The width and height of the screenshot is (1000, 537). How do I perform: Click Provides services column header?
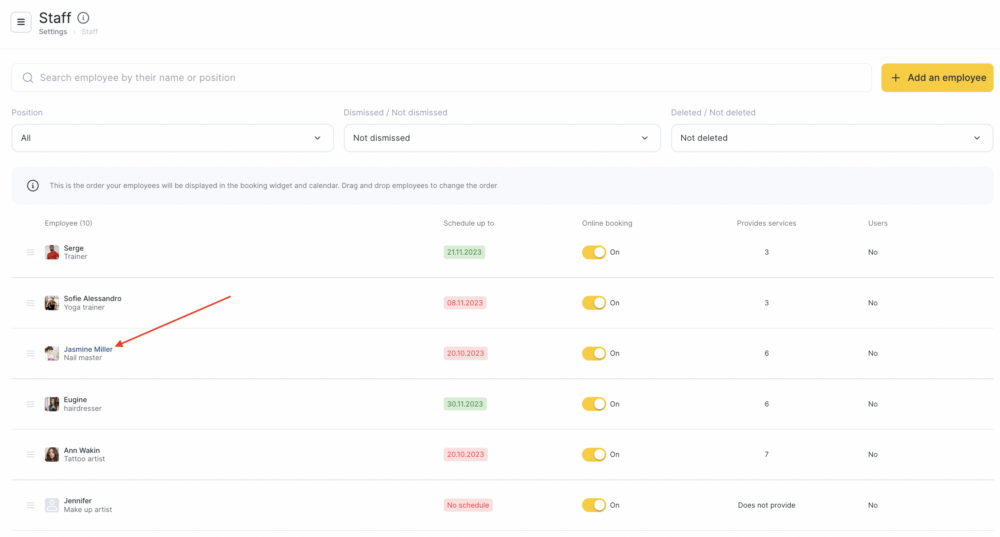pyautogui.click(x=767, y=223)
